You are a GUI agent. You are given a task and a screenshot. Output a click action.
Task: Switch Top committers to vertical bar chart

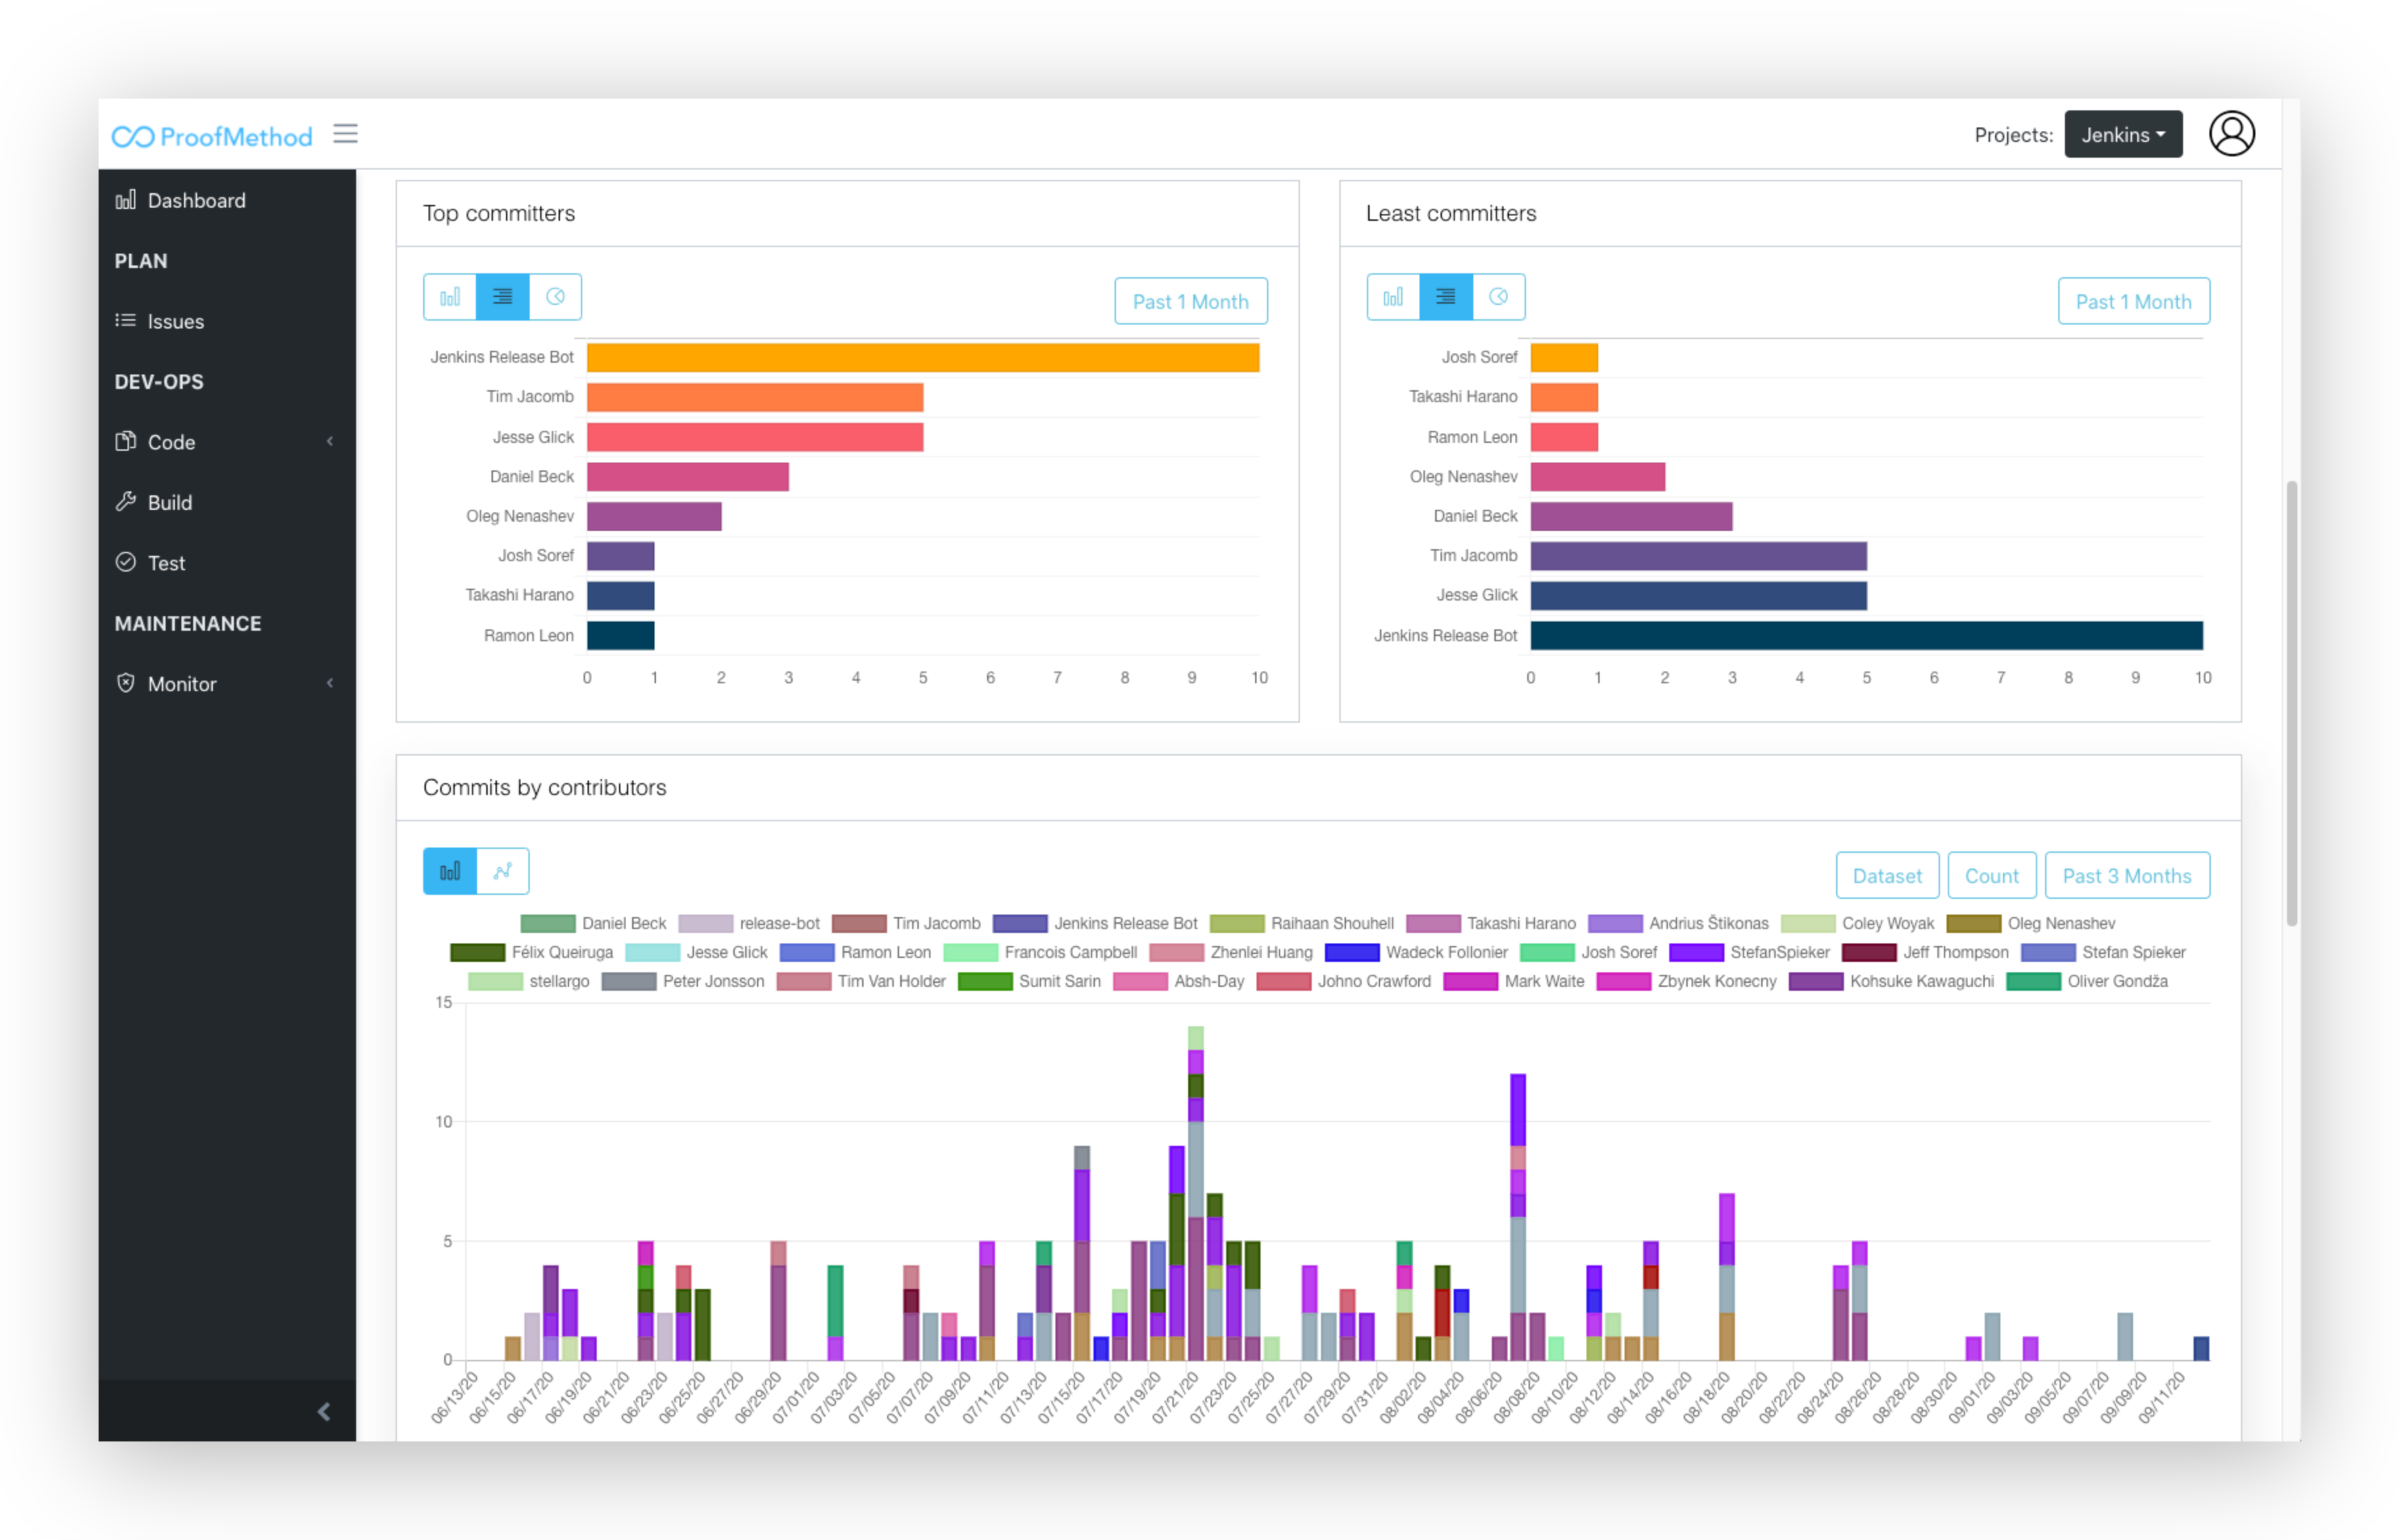450,297
